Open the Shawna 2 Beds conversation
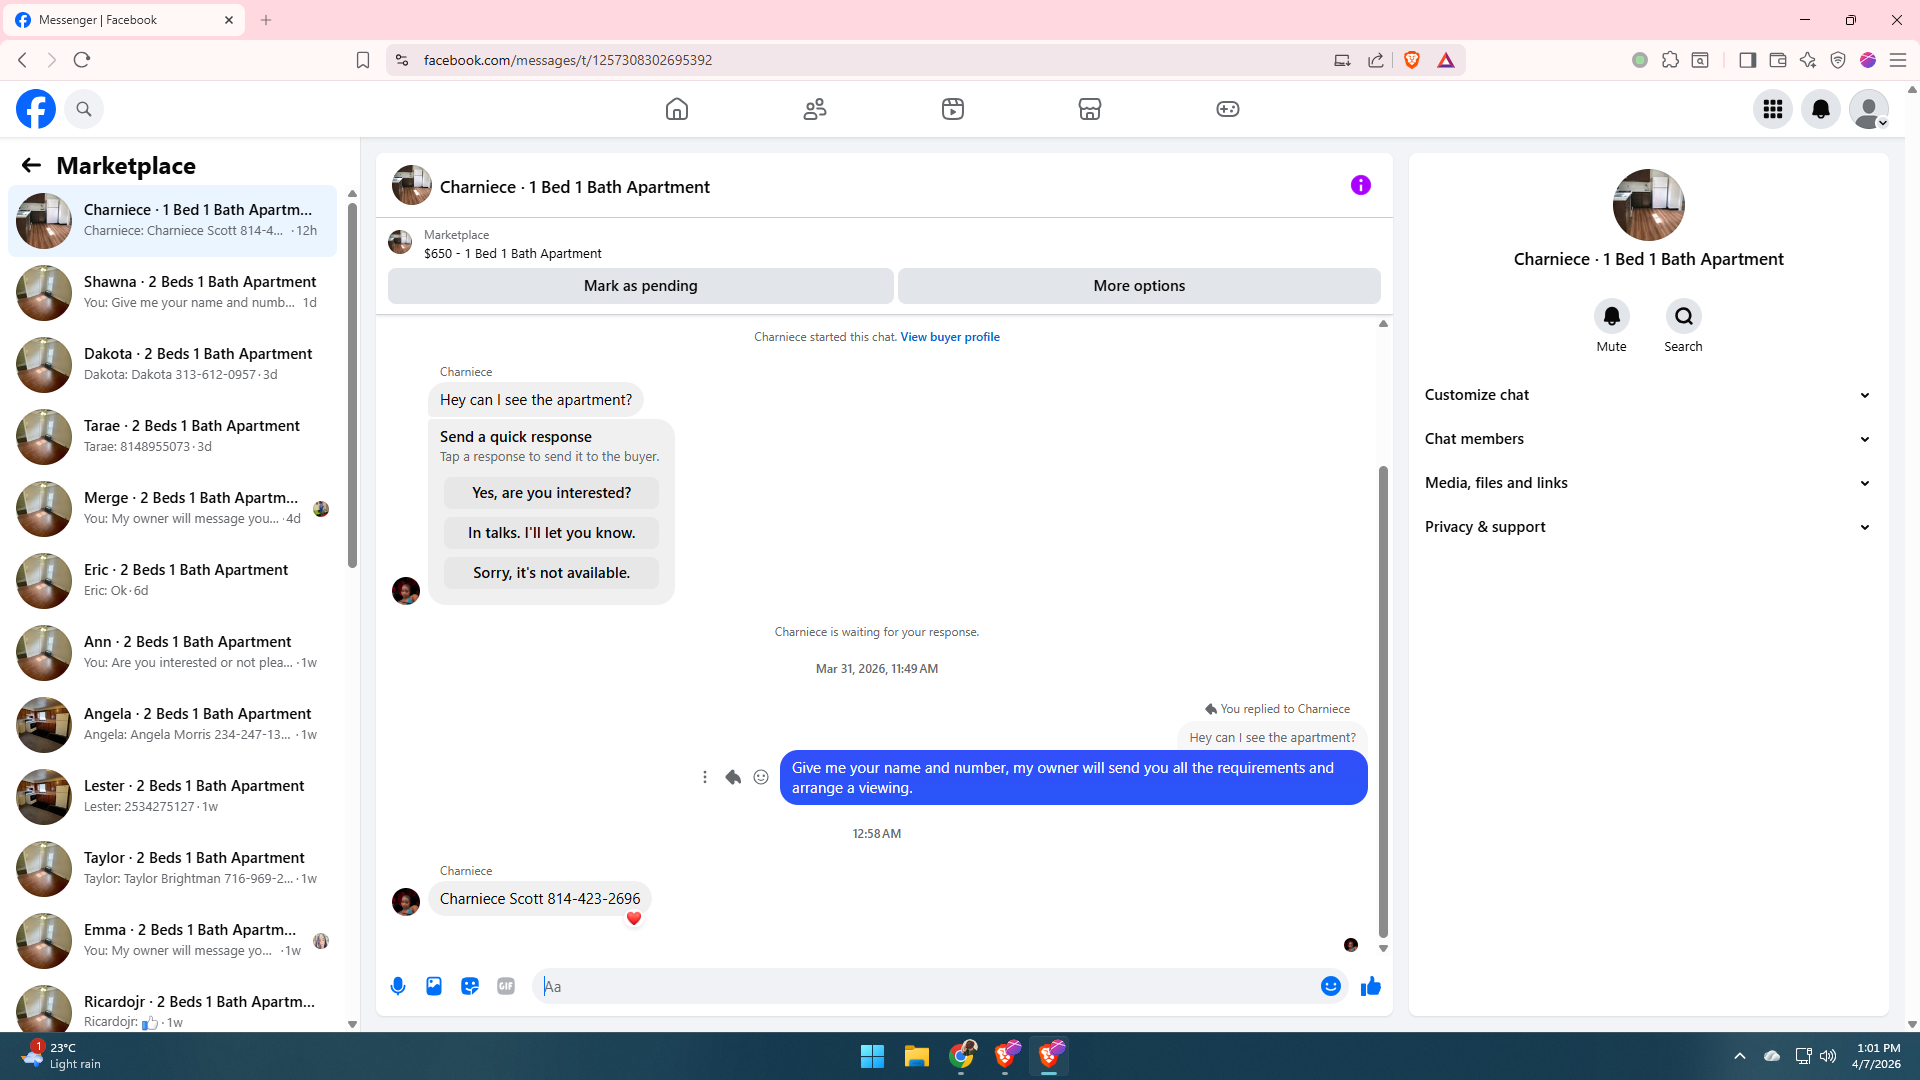 pos(173,292)
